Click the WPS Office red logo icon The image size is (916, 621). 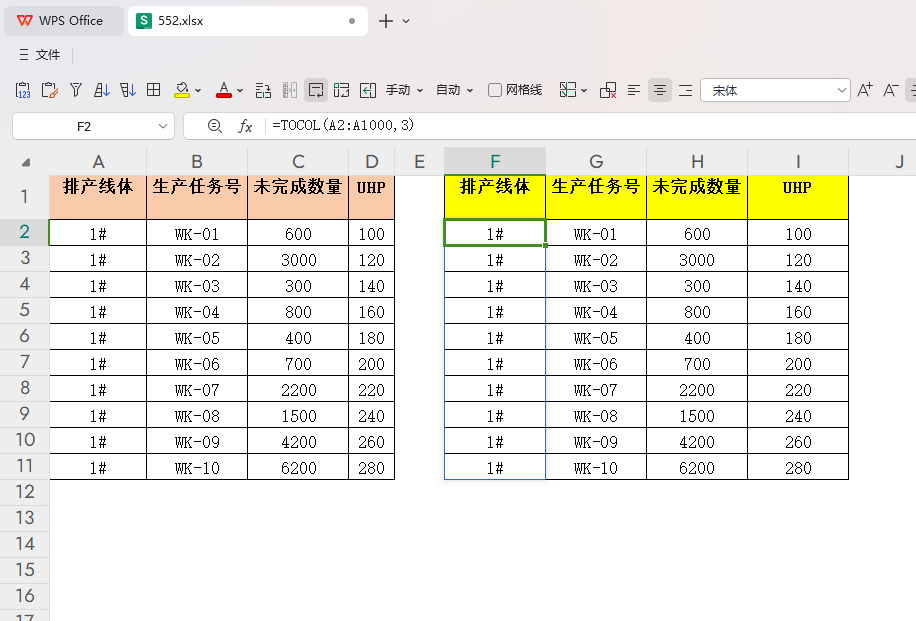[x=25, y=20]
